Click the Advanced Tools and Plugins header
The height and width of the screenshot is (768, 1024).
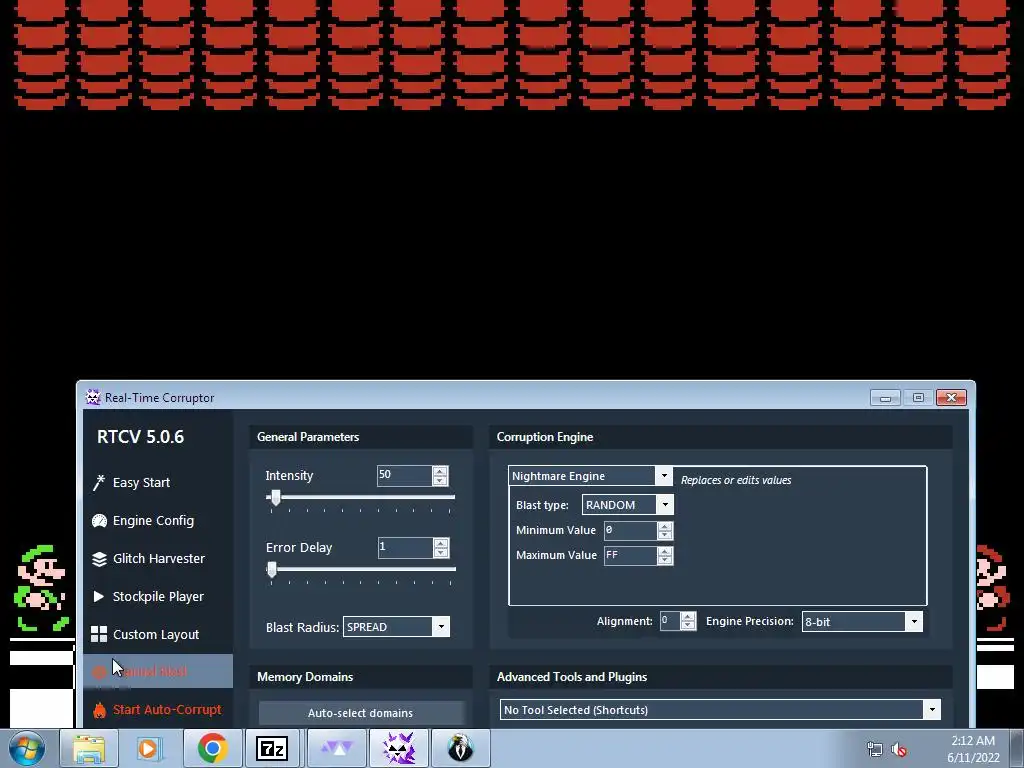(x=721, y=677)
